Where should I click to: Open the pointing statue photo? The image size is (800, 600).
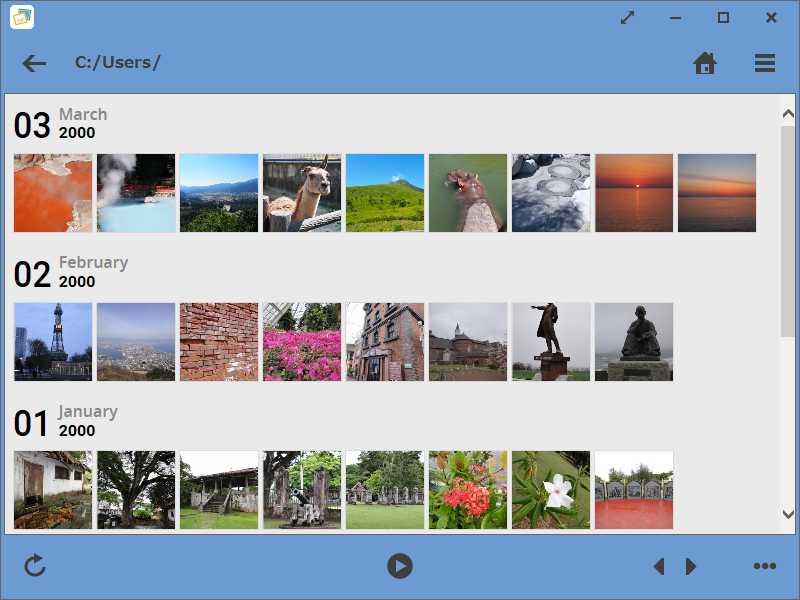point(551,342)
